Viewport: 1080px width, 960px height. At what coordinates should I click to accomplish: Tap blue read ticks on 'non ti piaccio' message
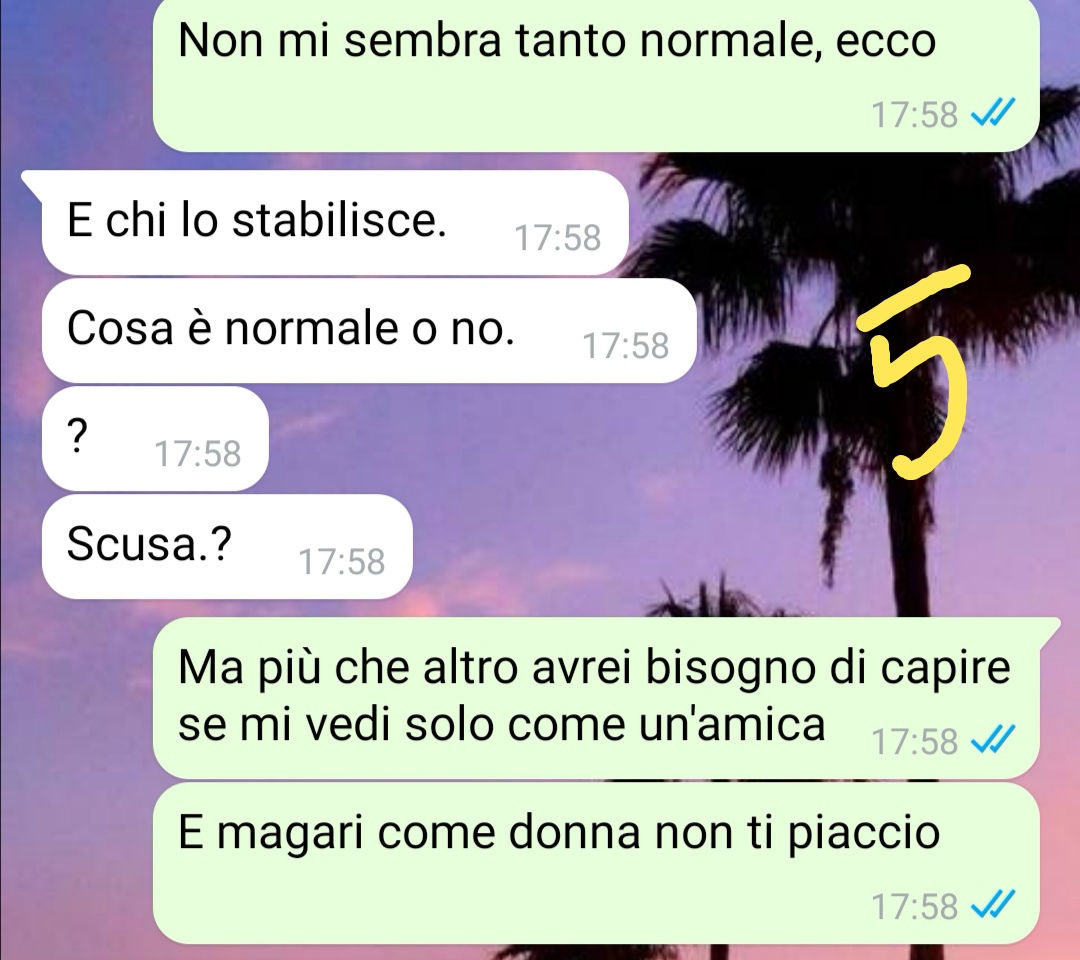[x=993, y=906]
